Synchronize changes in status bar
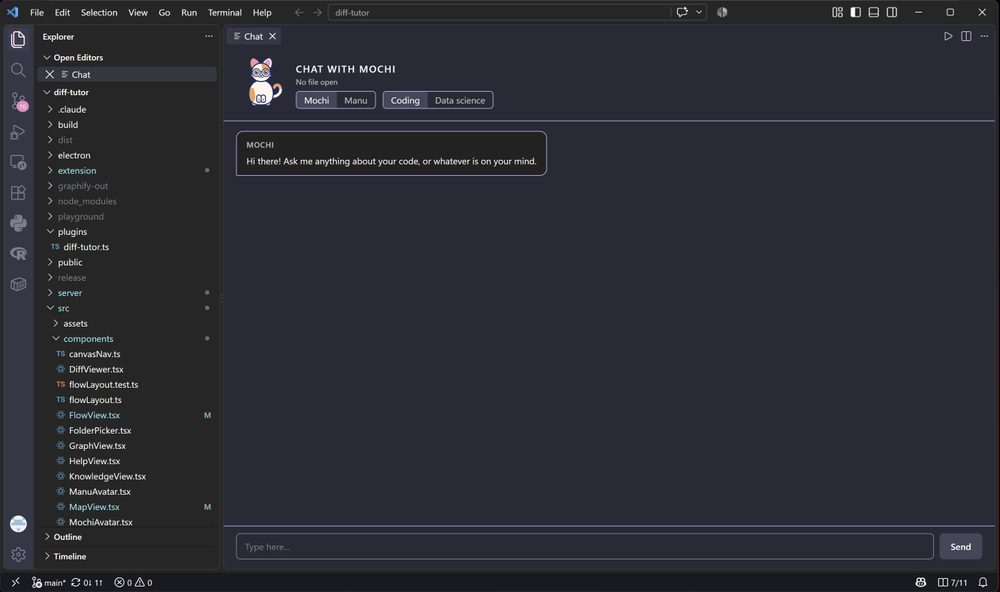Screen dimensions: 1000x592 (87, 582)
